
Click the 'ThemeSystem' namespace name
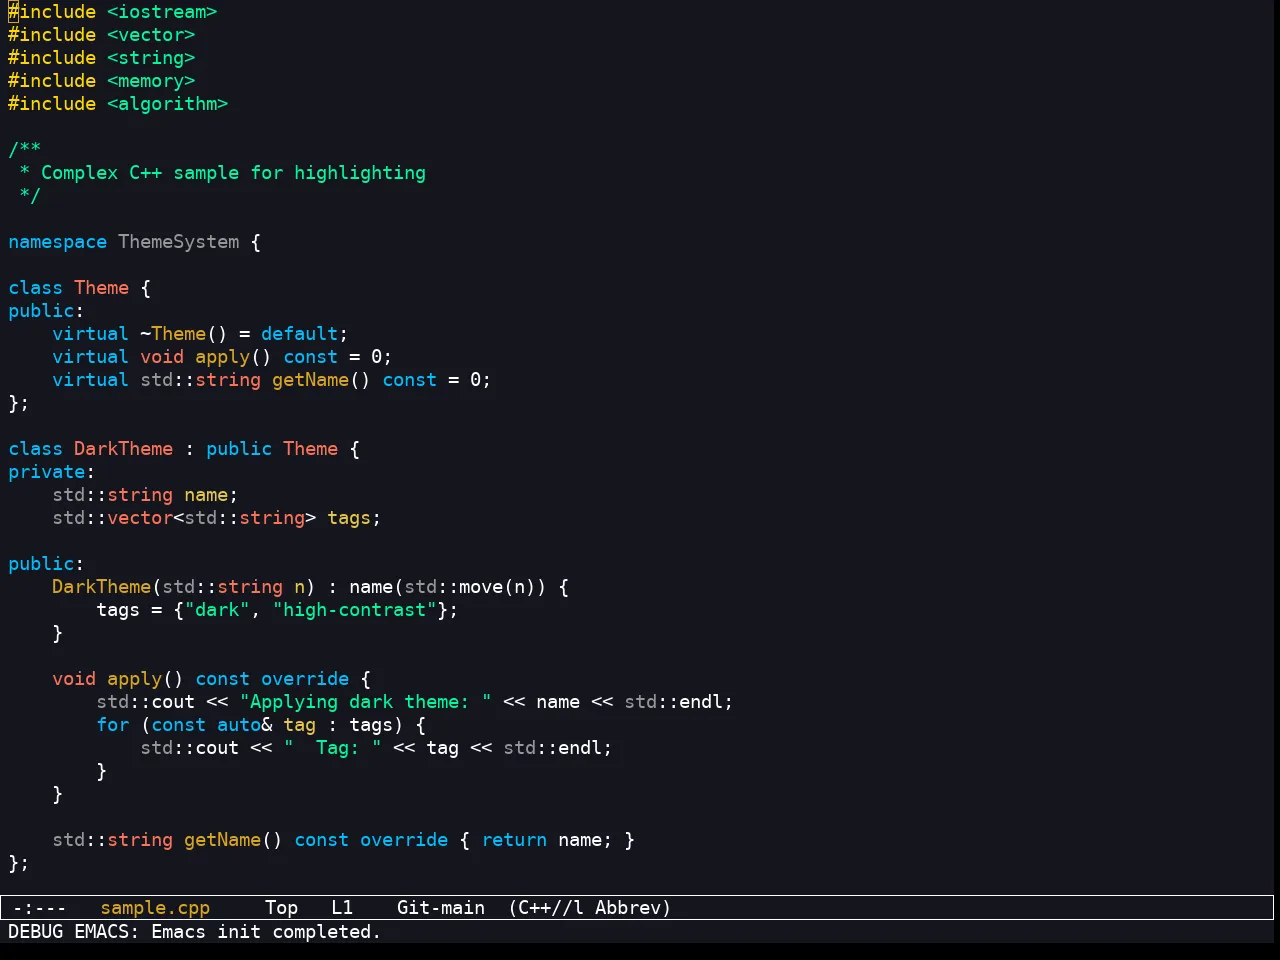[x=179, y=242]
